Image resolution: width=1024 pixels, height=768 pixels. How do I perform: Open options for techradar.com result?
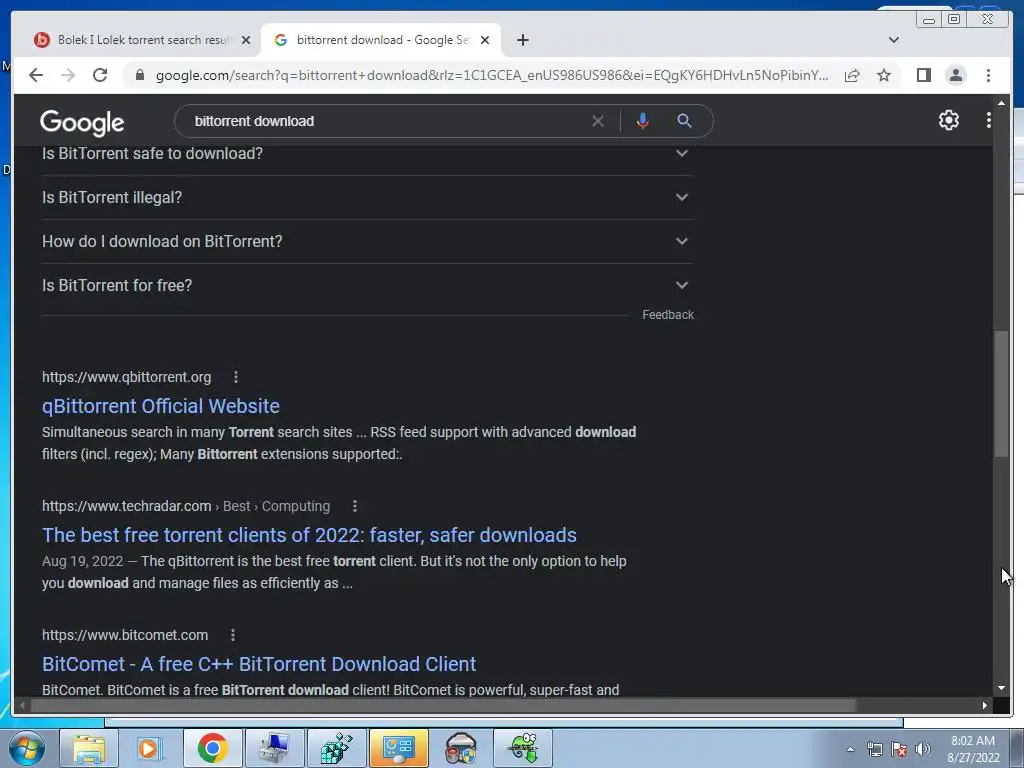(355, 506)
